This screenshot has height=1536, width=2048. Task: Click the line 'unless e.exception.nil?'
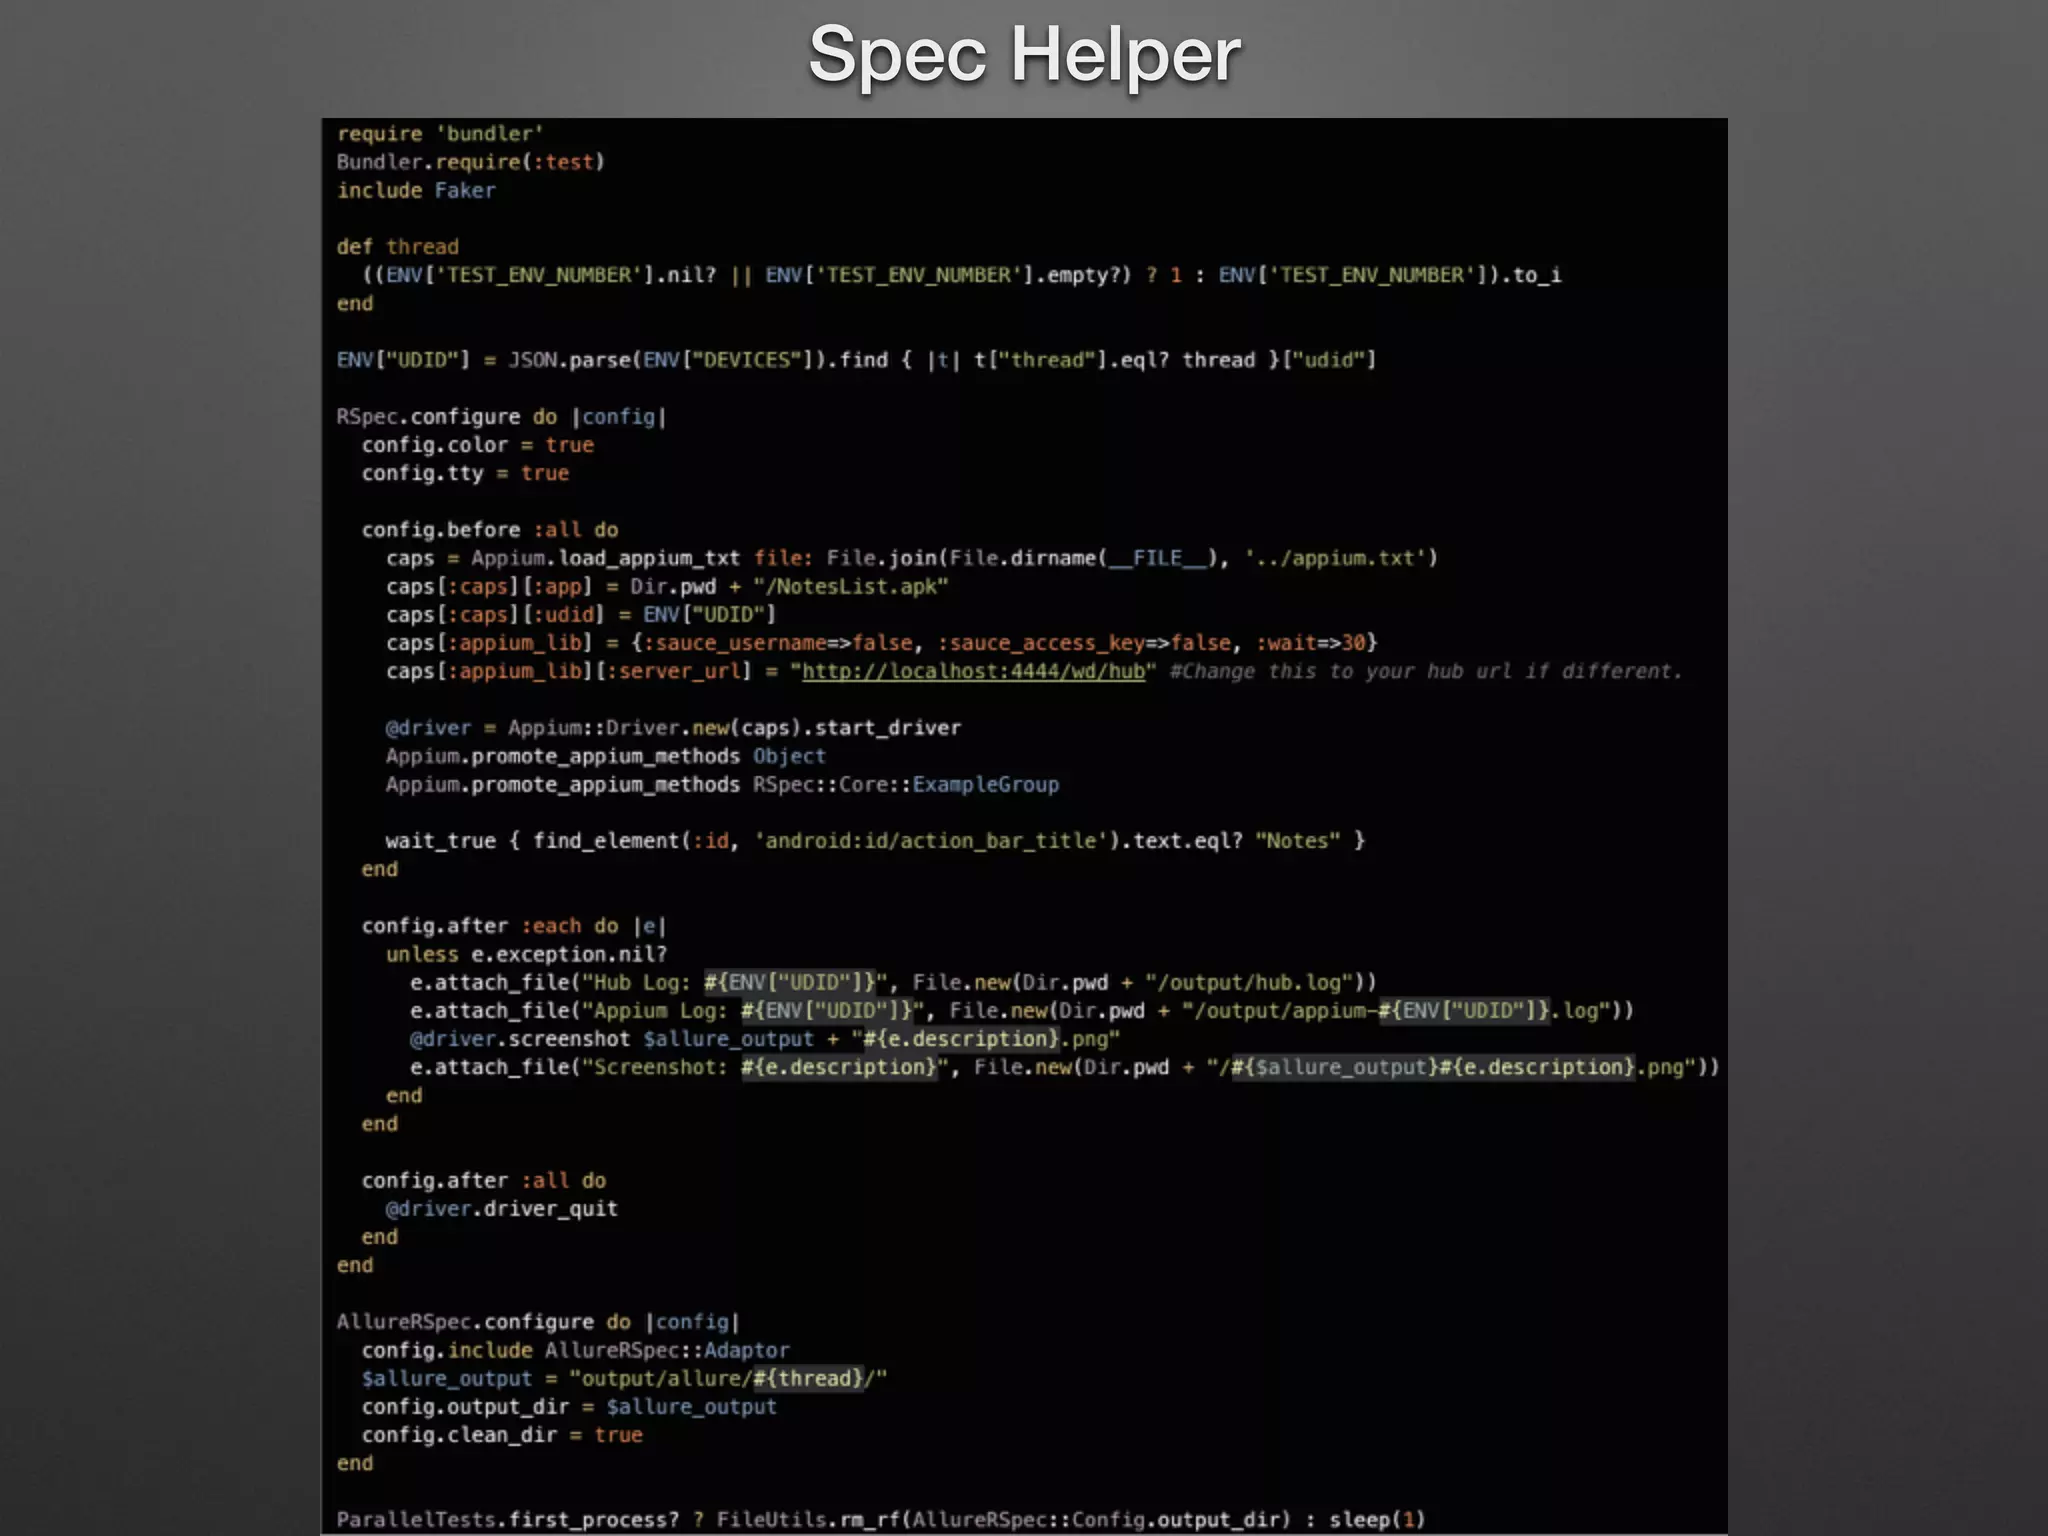pyautogui.click(x=526, y=954)
